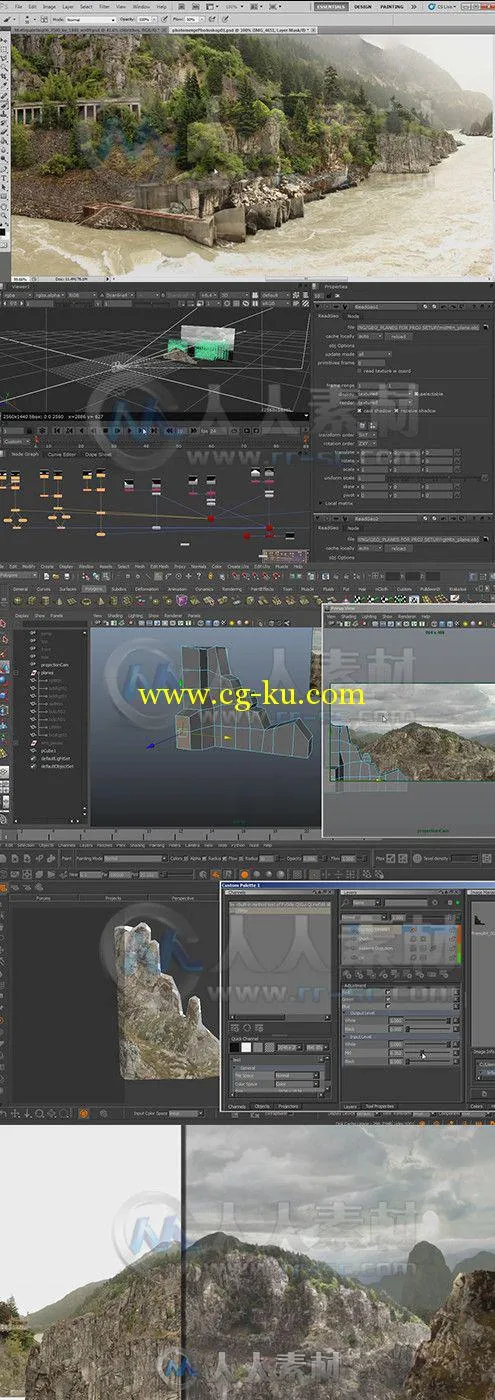Open the Curve Editor tab in Nuke
This screenshot has height=1400, width=495.
click(x=61, y=454)
